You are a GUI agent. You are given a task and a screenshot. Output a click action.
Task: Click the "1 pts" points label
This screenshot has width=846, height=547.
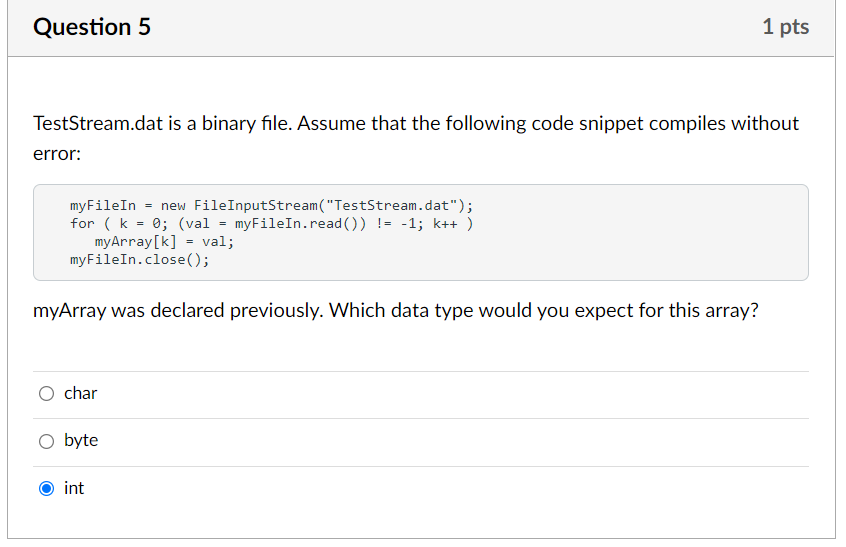click(785, 27)
